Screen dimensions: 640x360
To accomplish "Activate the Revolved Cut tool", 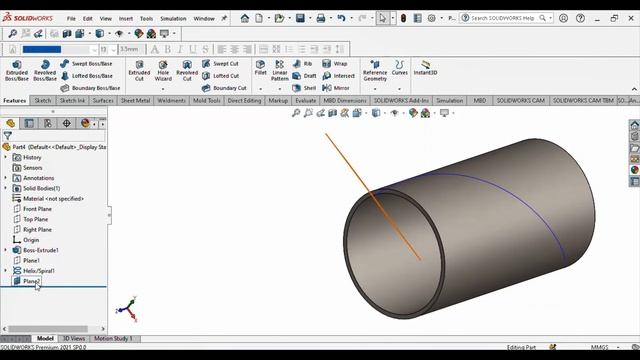I will coord(187,70).
